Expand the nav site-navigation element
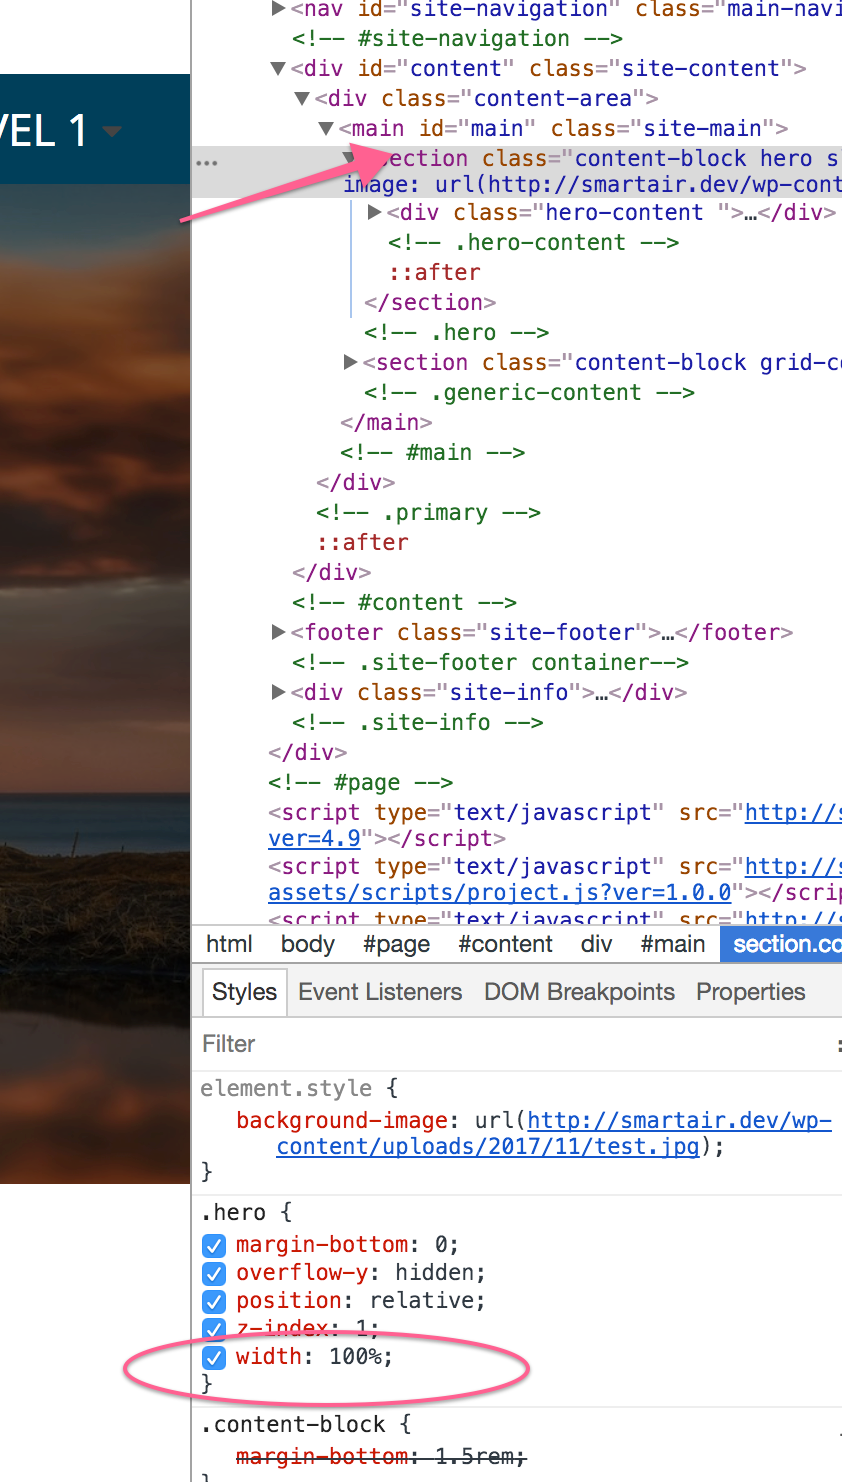842x1482 pixels. 278,10
